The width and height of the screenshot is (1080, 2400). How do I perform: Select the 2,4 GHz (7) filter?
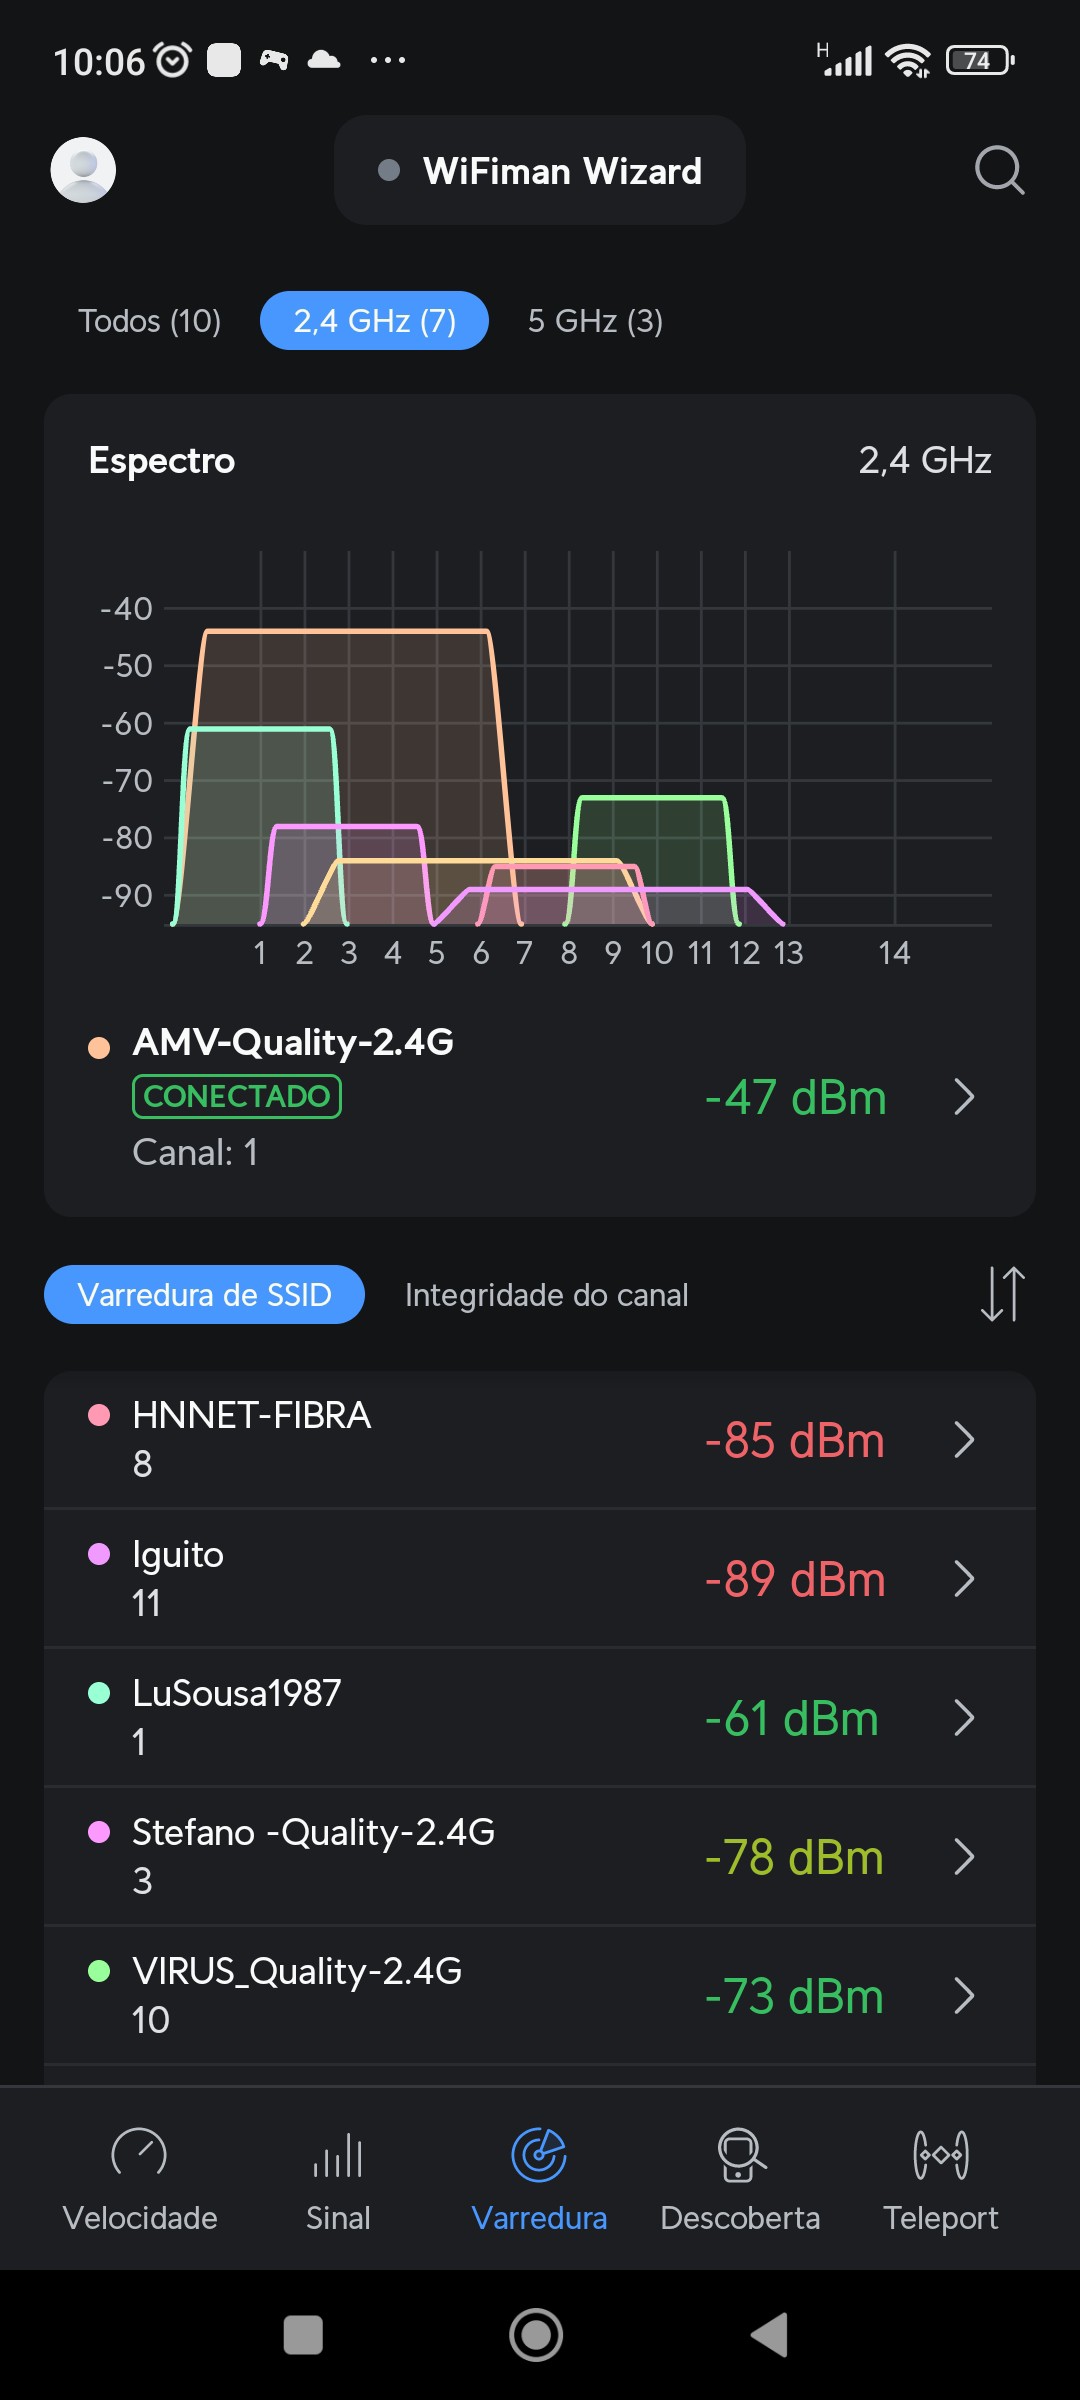(374, 321)
